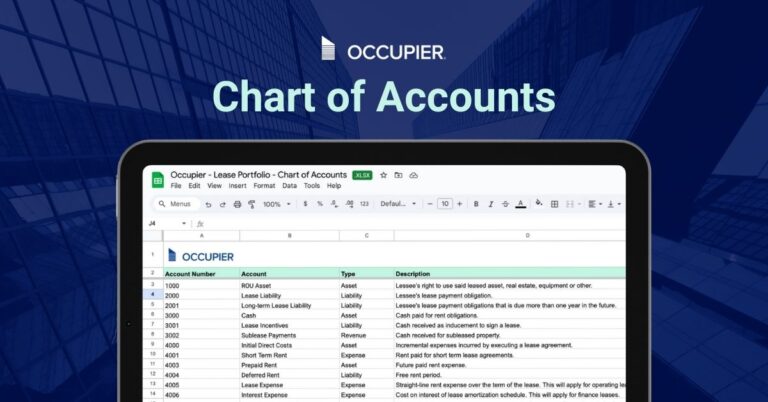
Task: Click the fx formula bar
Action: coord(410,223)
